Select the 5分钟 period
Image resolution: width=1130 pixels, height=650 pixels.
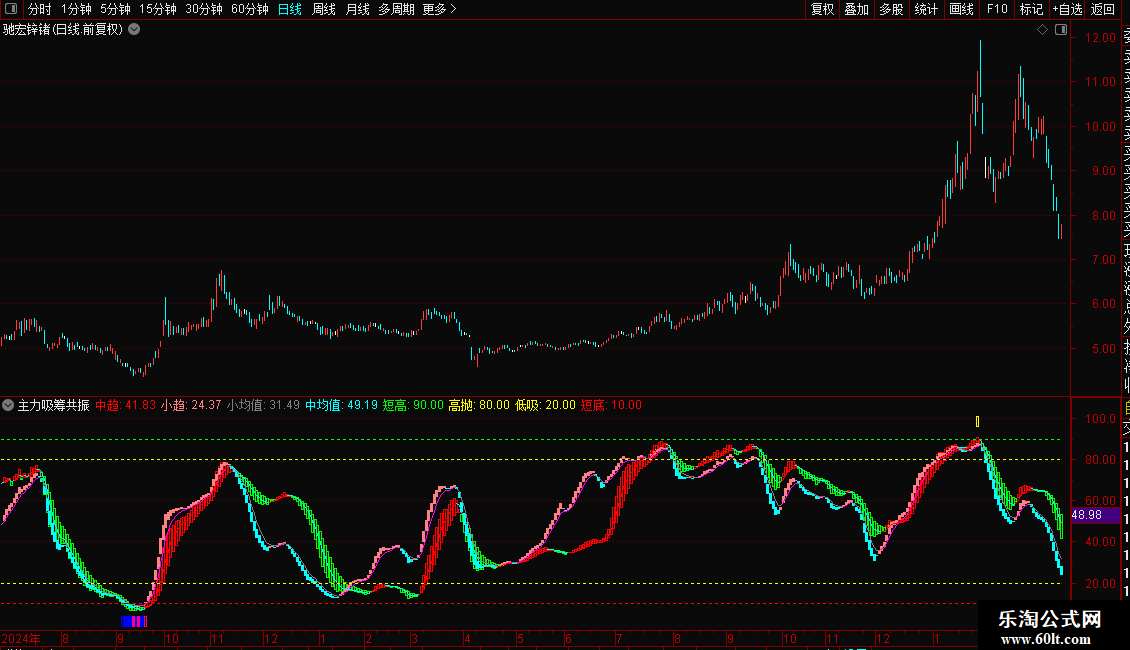click(115, 9)
